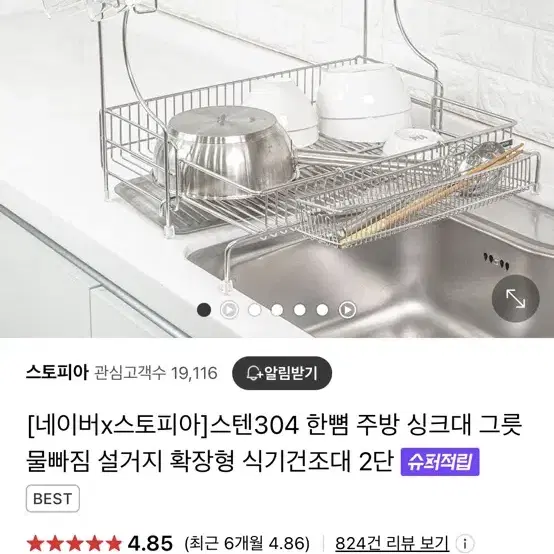Tap the 알림받기 notification button

pos(282,373)
